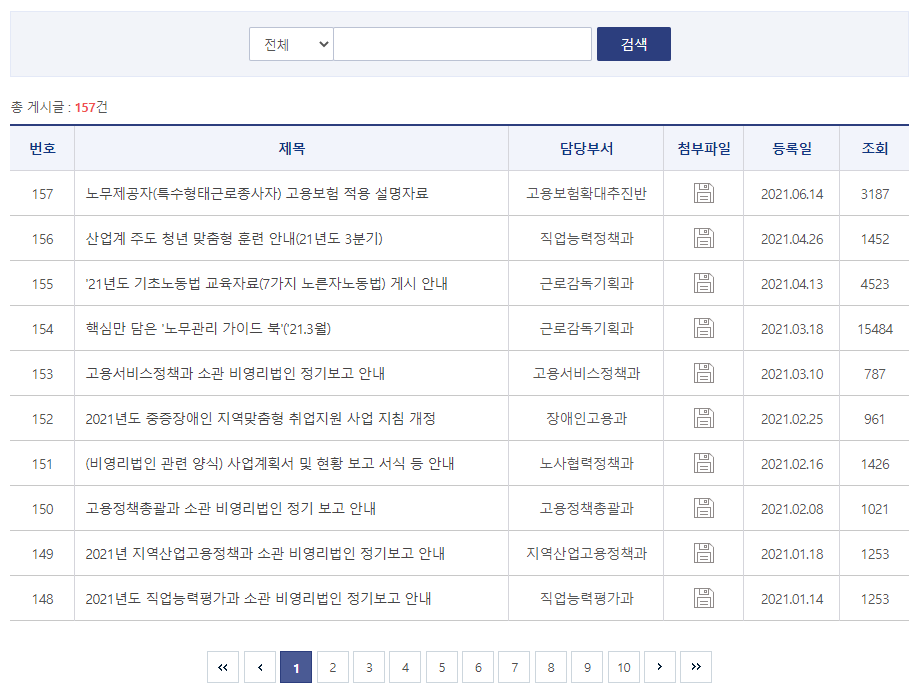This screenshot has height=692, width=923.
Task: Download attachment for post 149
Action: [703, 553]
